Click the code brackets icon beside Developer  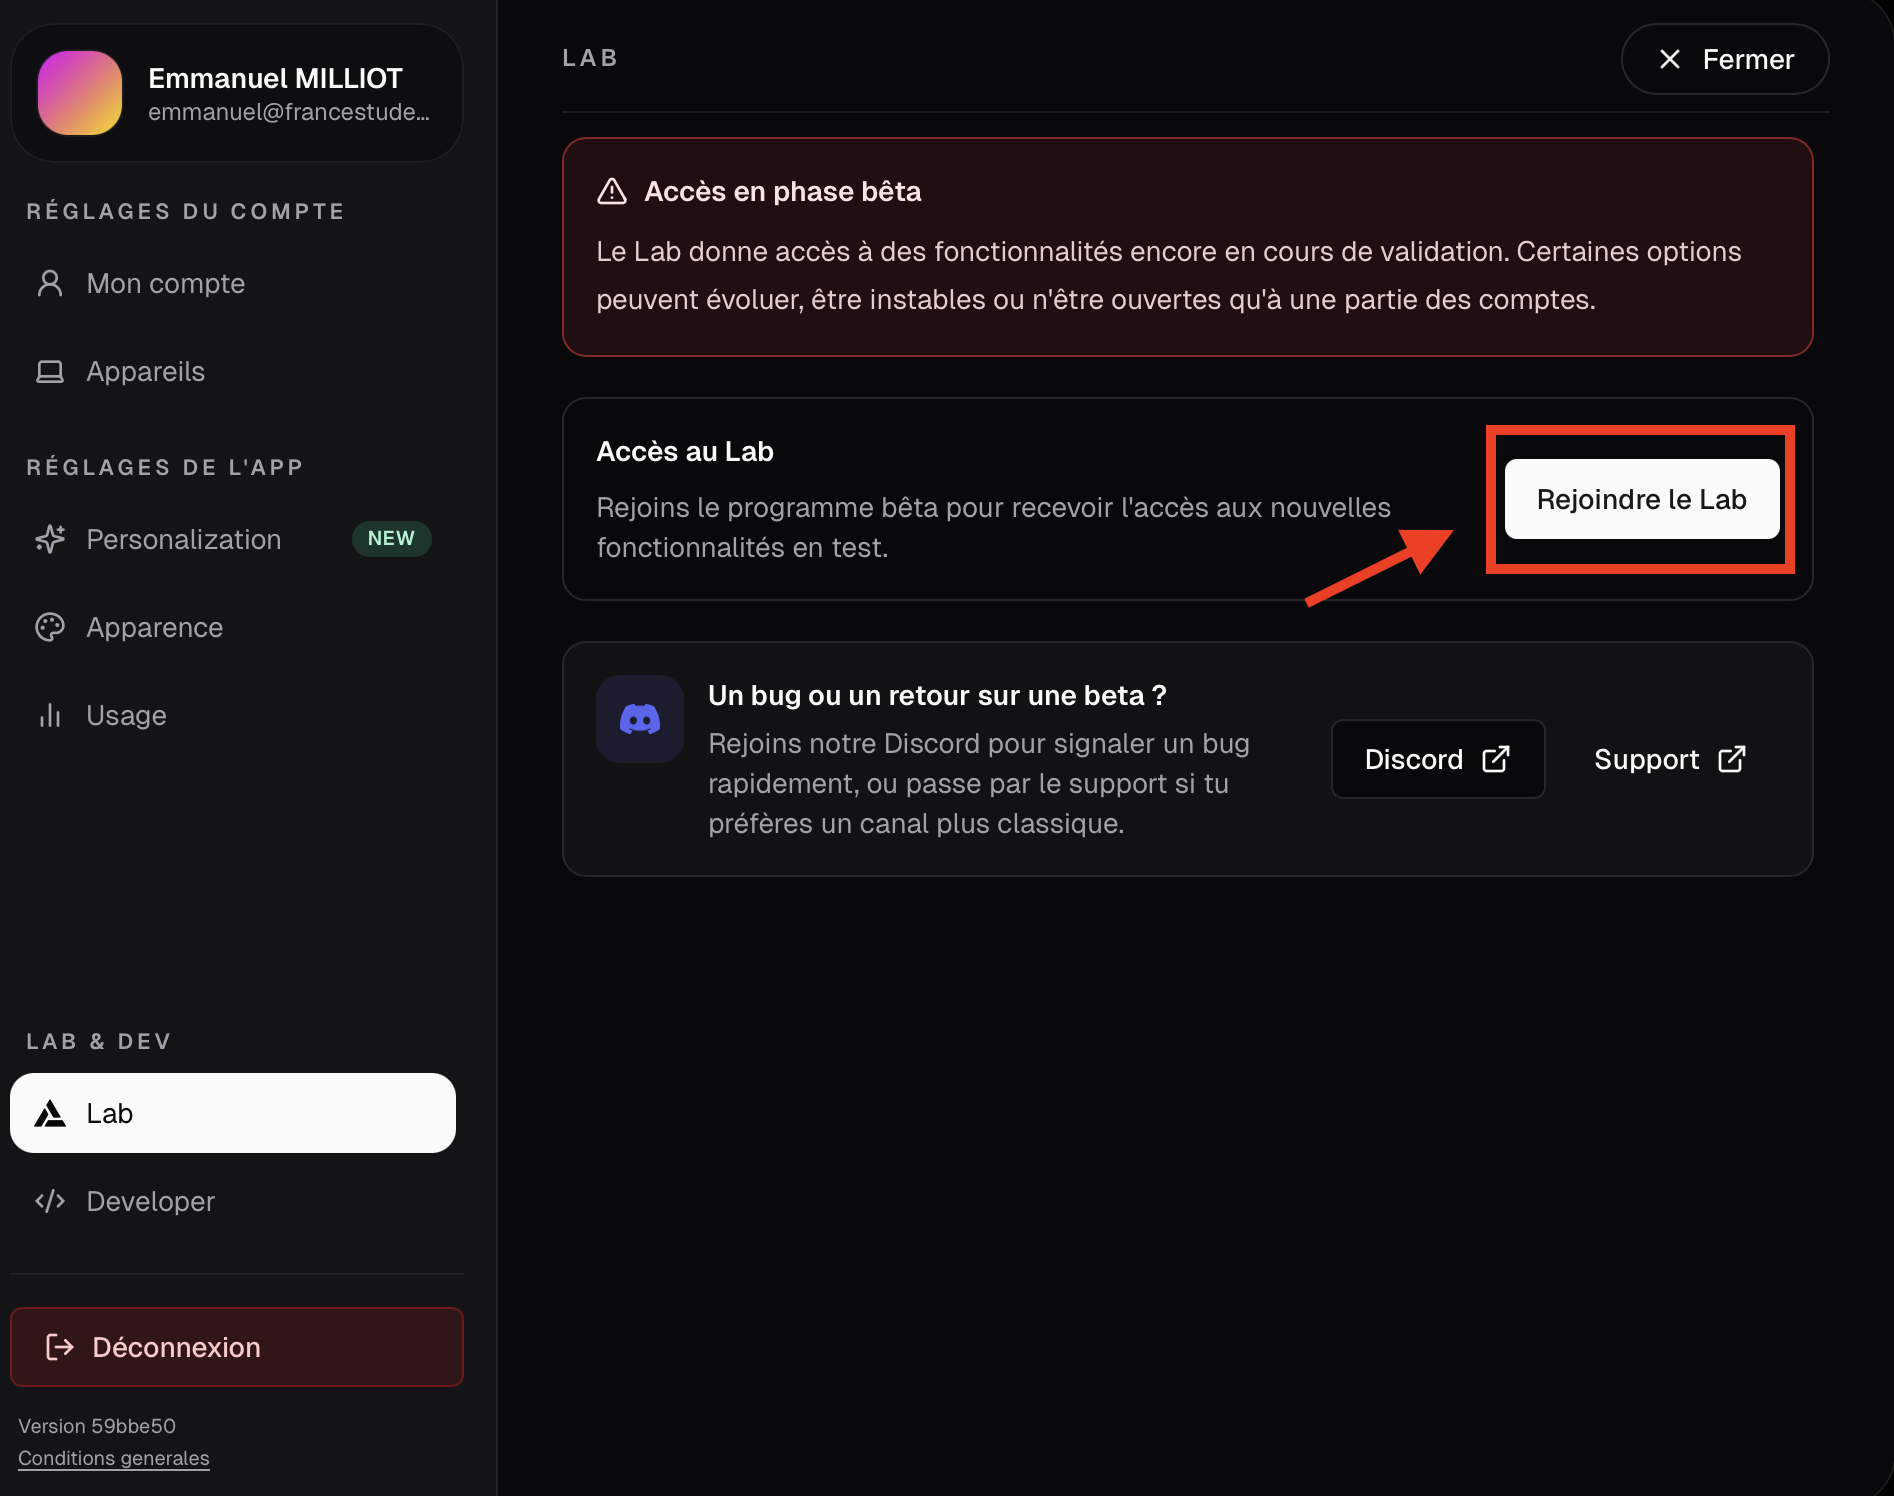point(49,1201)
